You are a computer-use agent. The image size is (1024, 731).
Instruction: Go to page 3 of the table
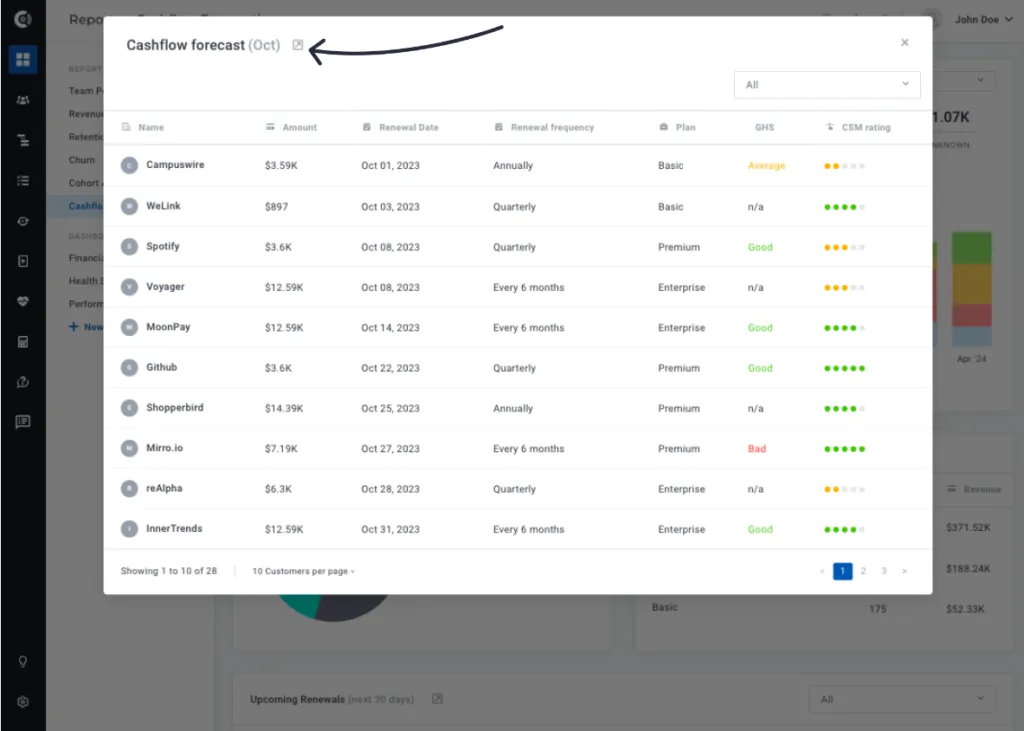pos(884,572)
